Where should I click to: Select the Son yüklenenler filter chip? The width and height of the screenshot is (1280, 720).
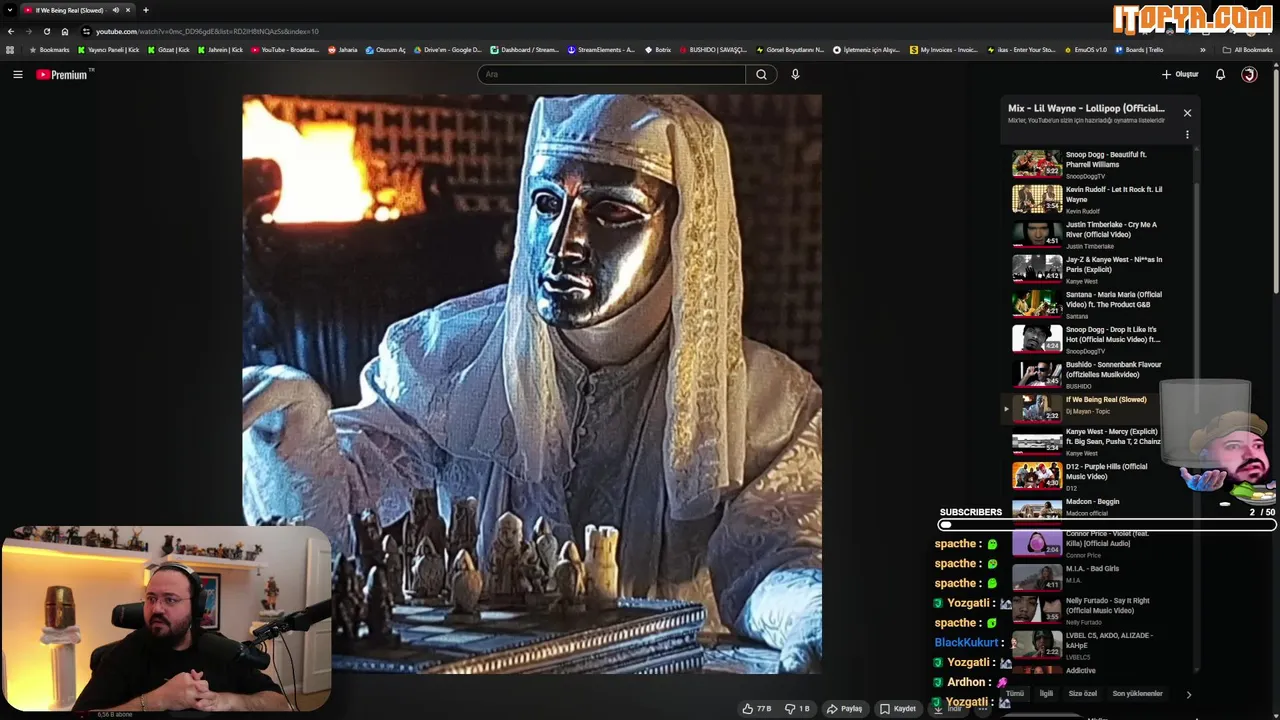[1137, 693]
